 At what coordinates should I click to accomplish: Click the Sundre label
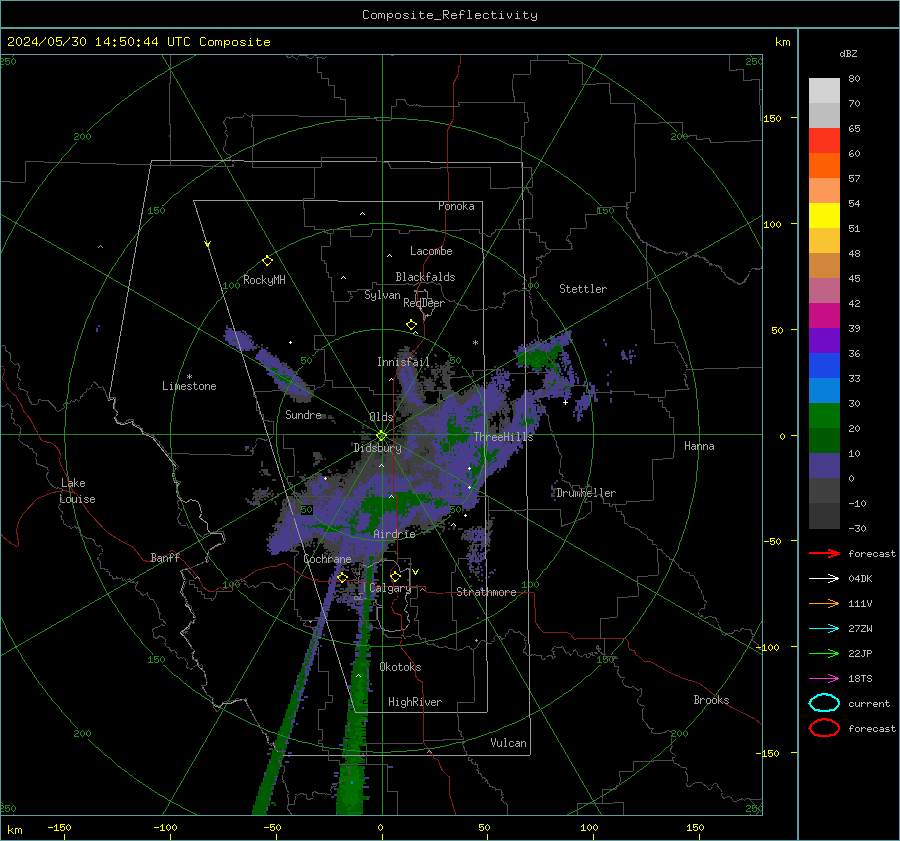(x=303, y=414)
